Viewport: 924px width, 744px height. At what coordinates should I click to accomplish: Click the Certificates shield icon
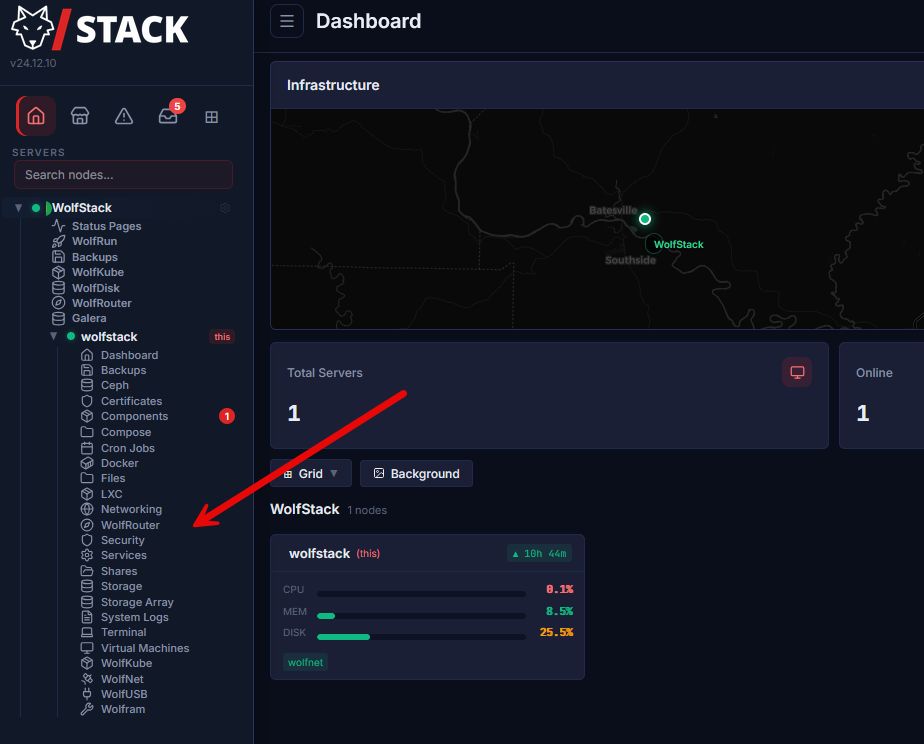[x=87, y=401]
